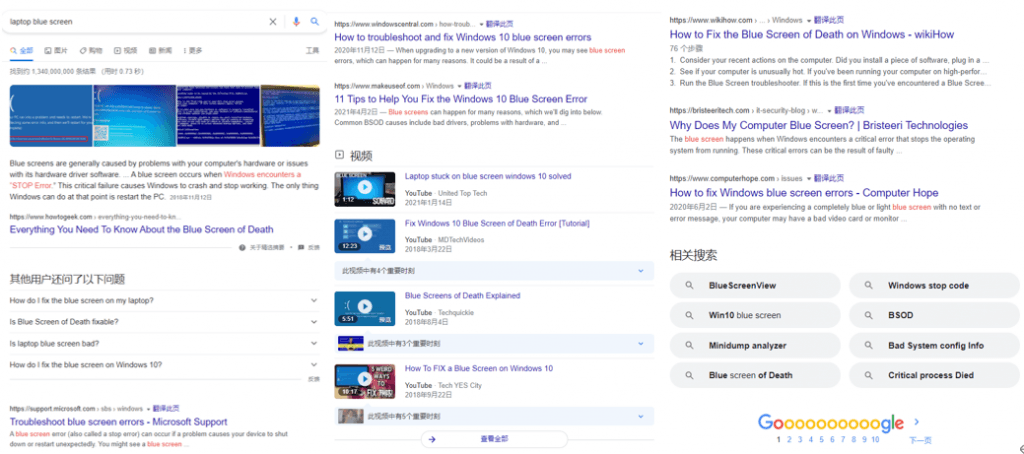Expand How do I fix blue screen on Windows 10

tap(164, 365)
